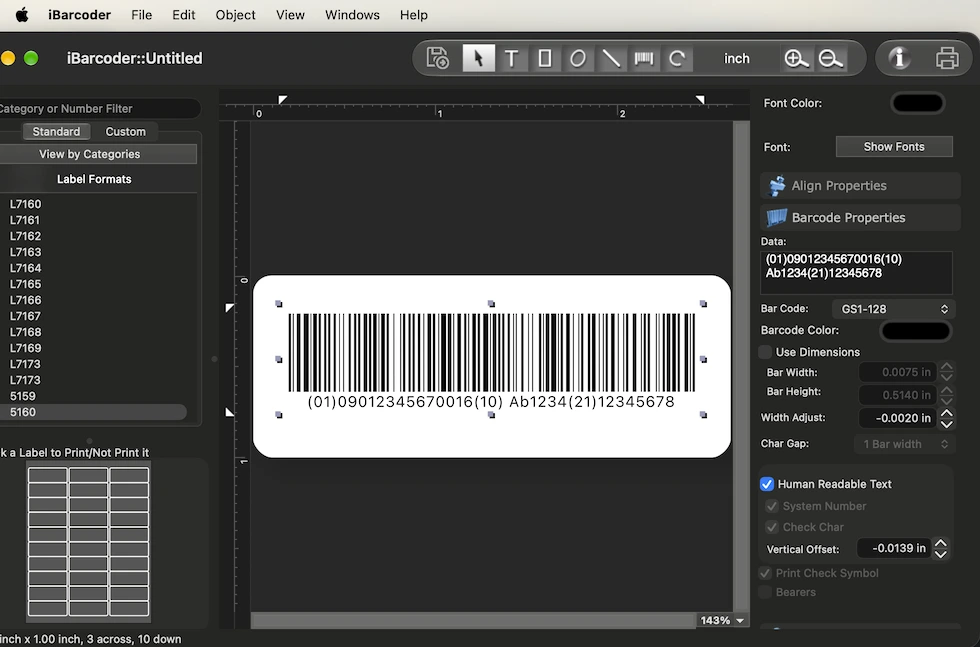Select label format L7163

click(26, 252)
